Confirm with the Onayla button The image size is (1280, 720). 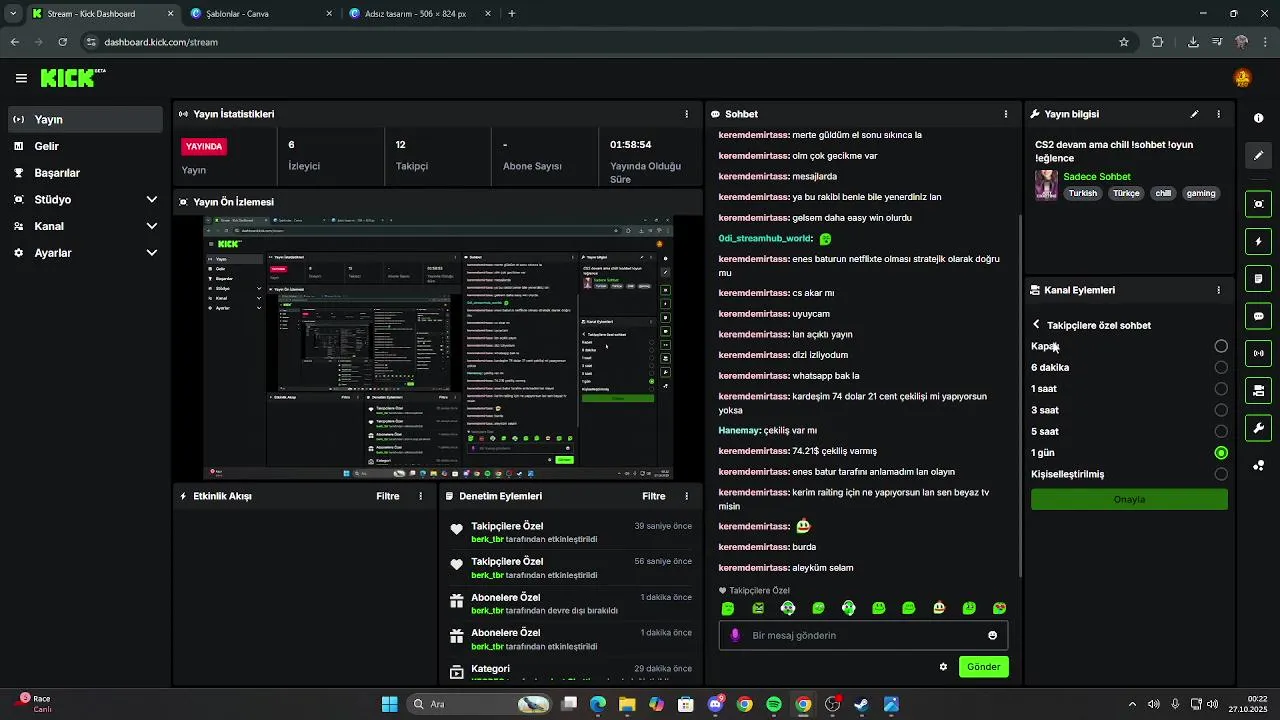click(x=1129, y=499)
